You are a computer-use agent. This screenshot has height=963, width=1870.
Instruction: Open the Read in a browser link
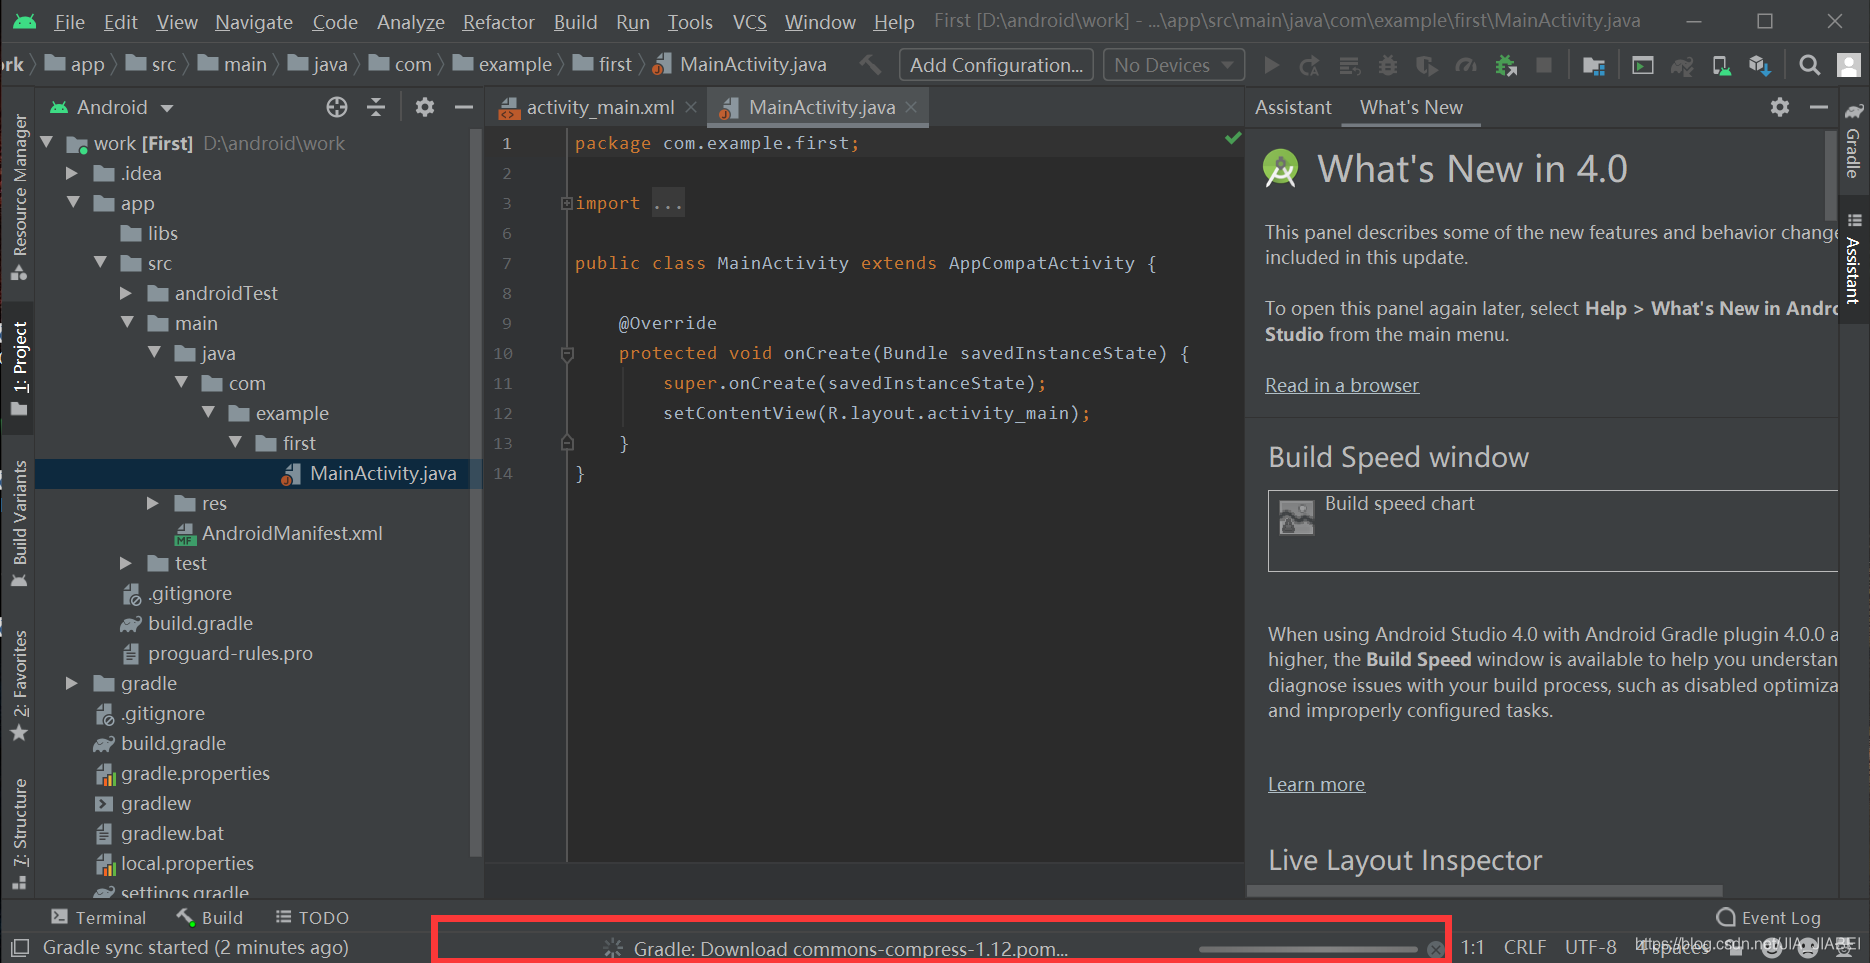(x=1342, y=385)
